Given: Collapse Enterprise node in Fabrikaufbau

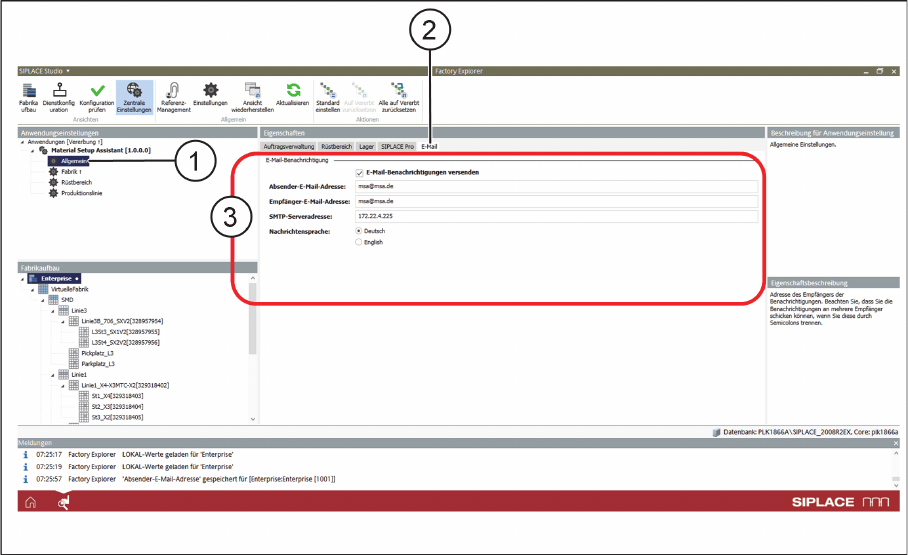Looking at the screenshot, I should (x=23, y=279).
